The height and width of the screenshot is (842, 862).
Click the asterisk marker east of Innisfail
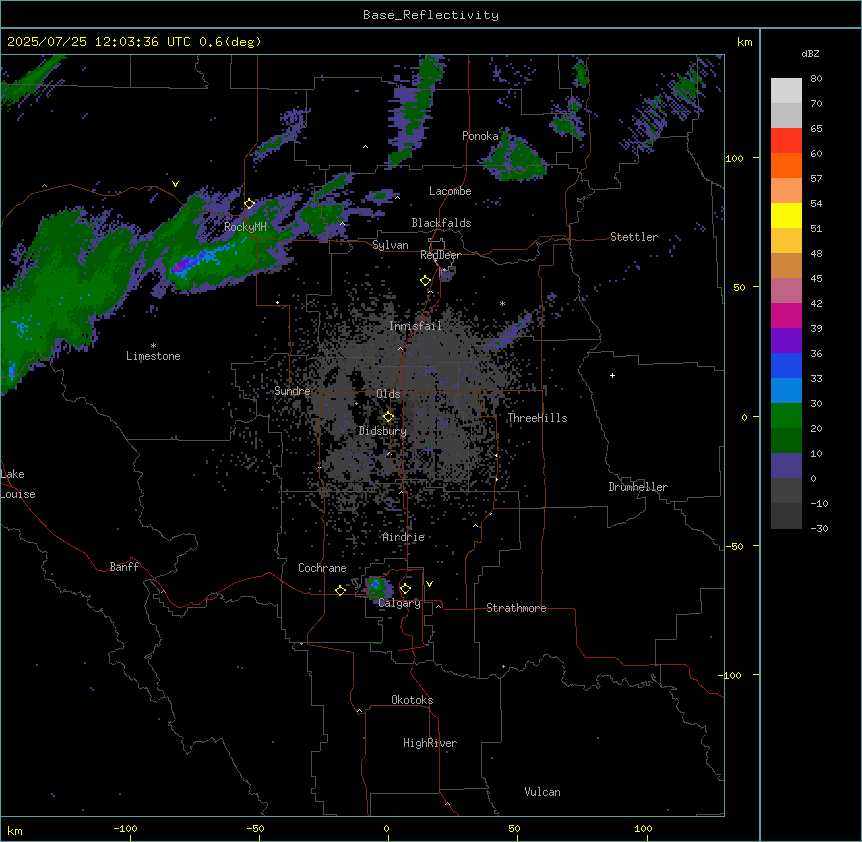502,303
